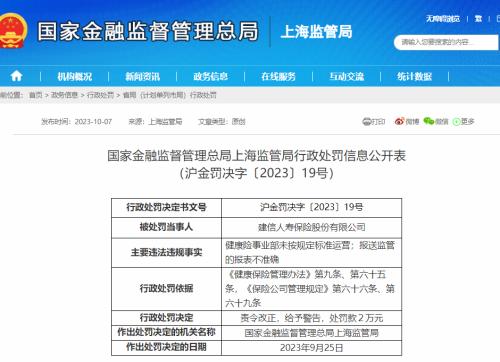Share the article to Weibo
The height and width of the screenshot is (362, 500).
click(x=407, y=122)
